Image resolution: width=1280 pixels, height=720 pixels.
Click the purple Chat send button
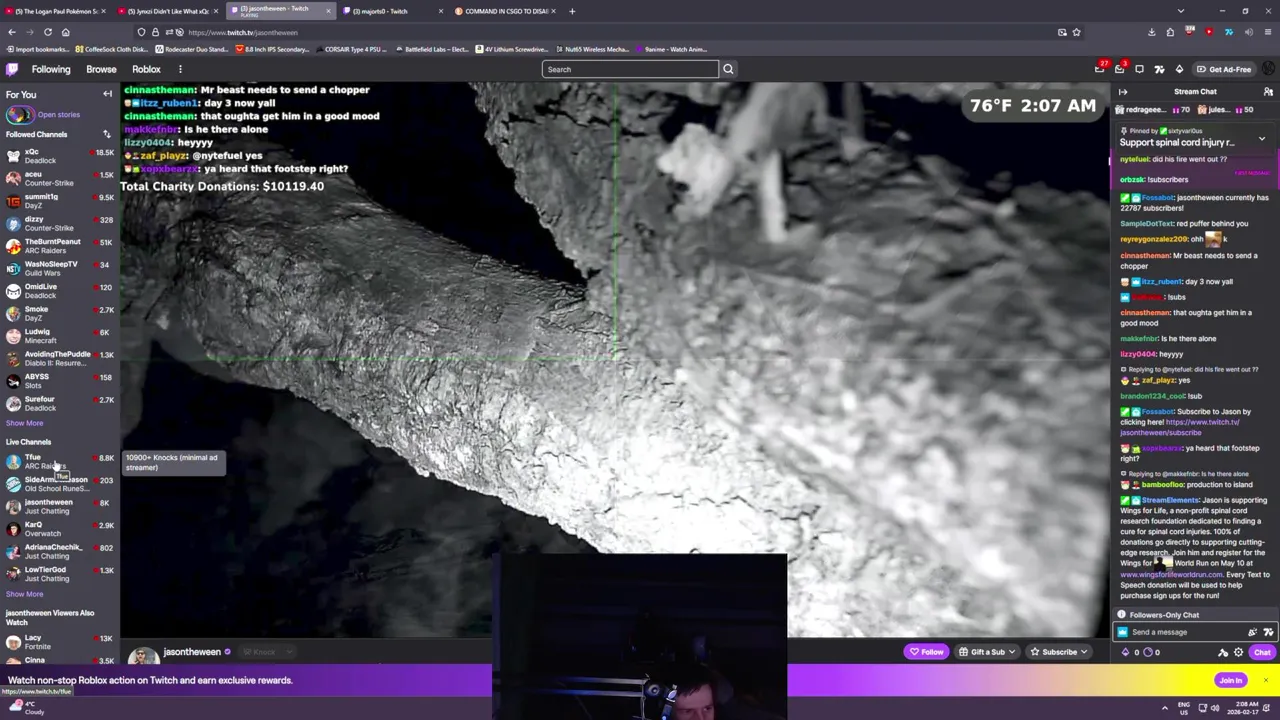click(x=1262, y=652)
